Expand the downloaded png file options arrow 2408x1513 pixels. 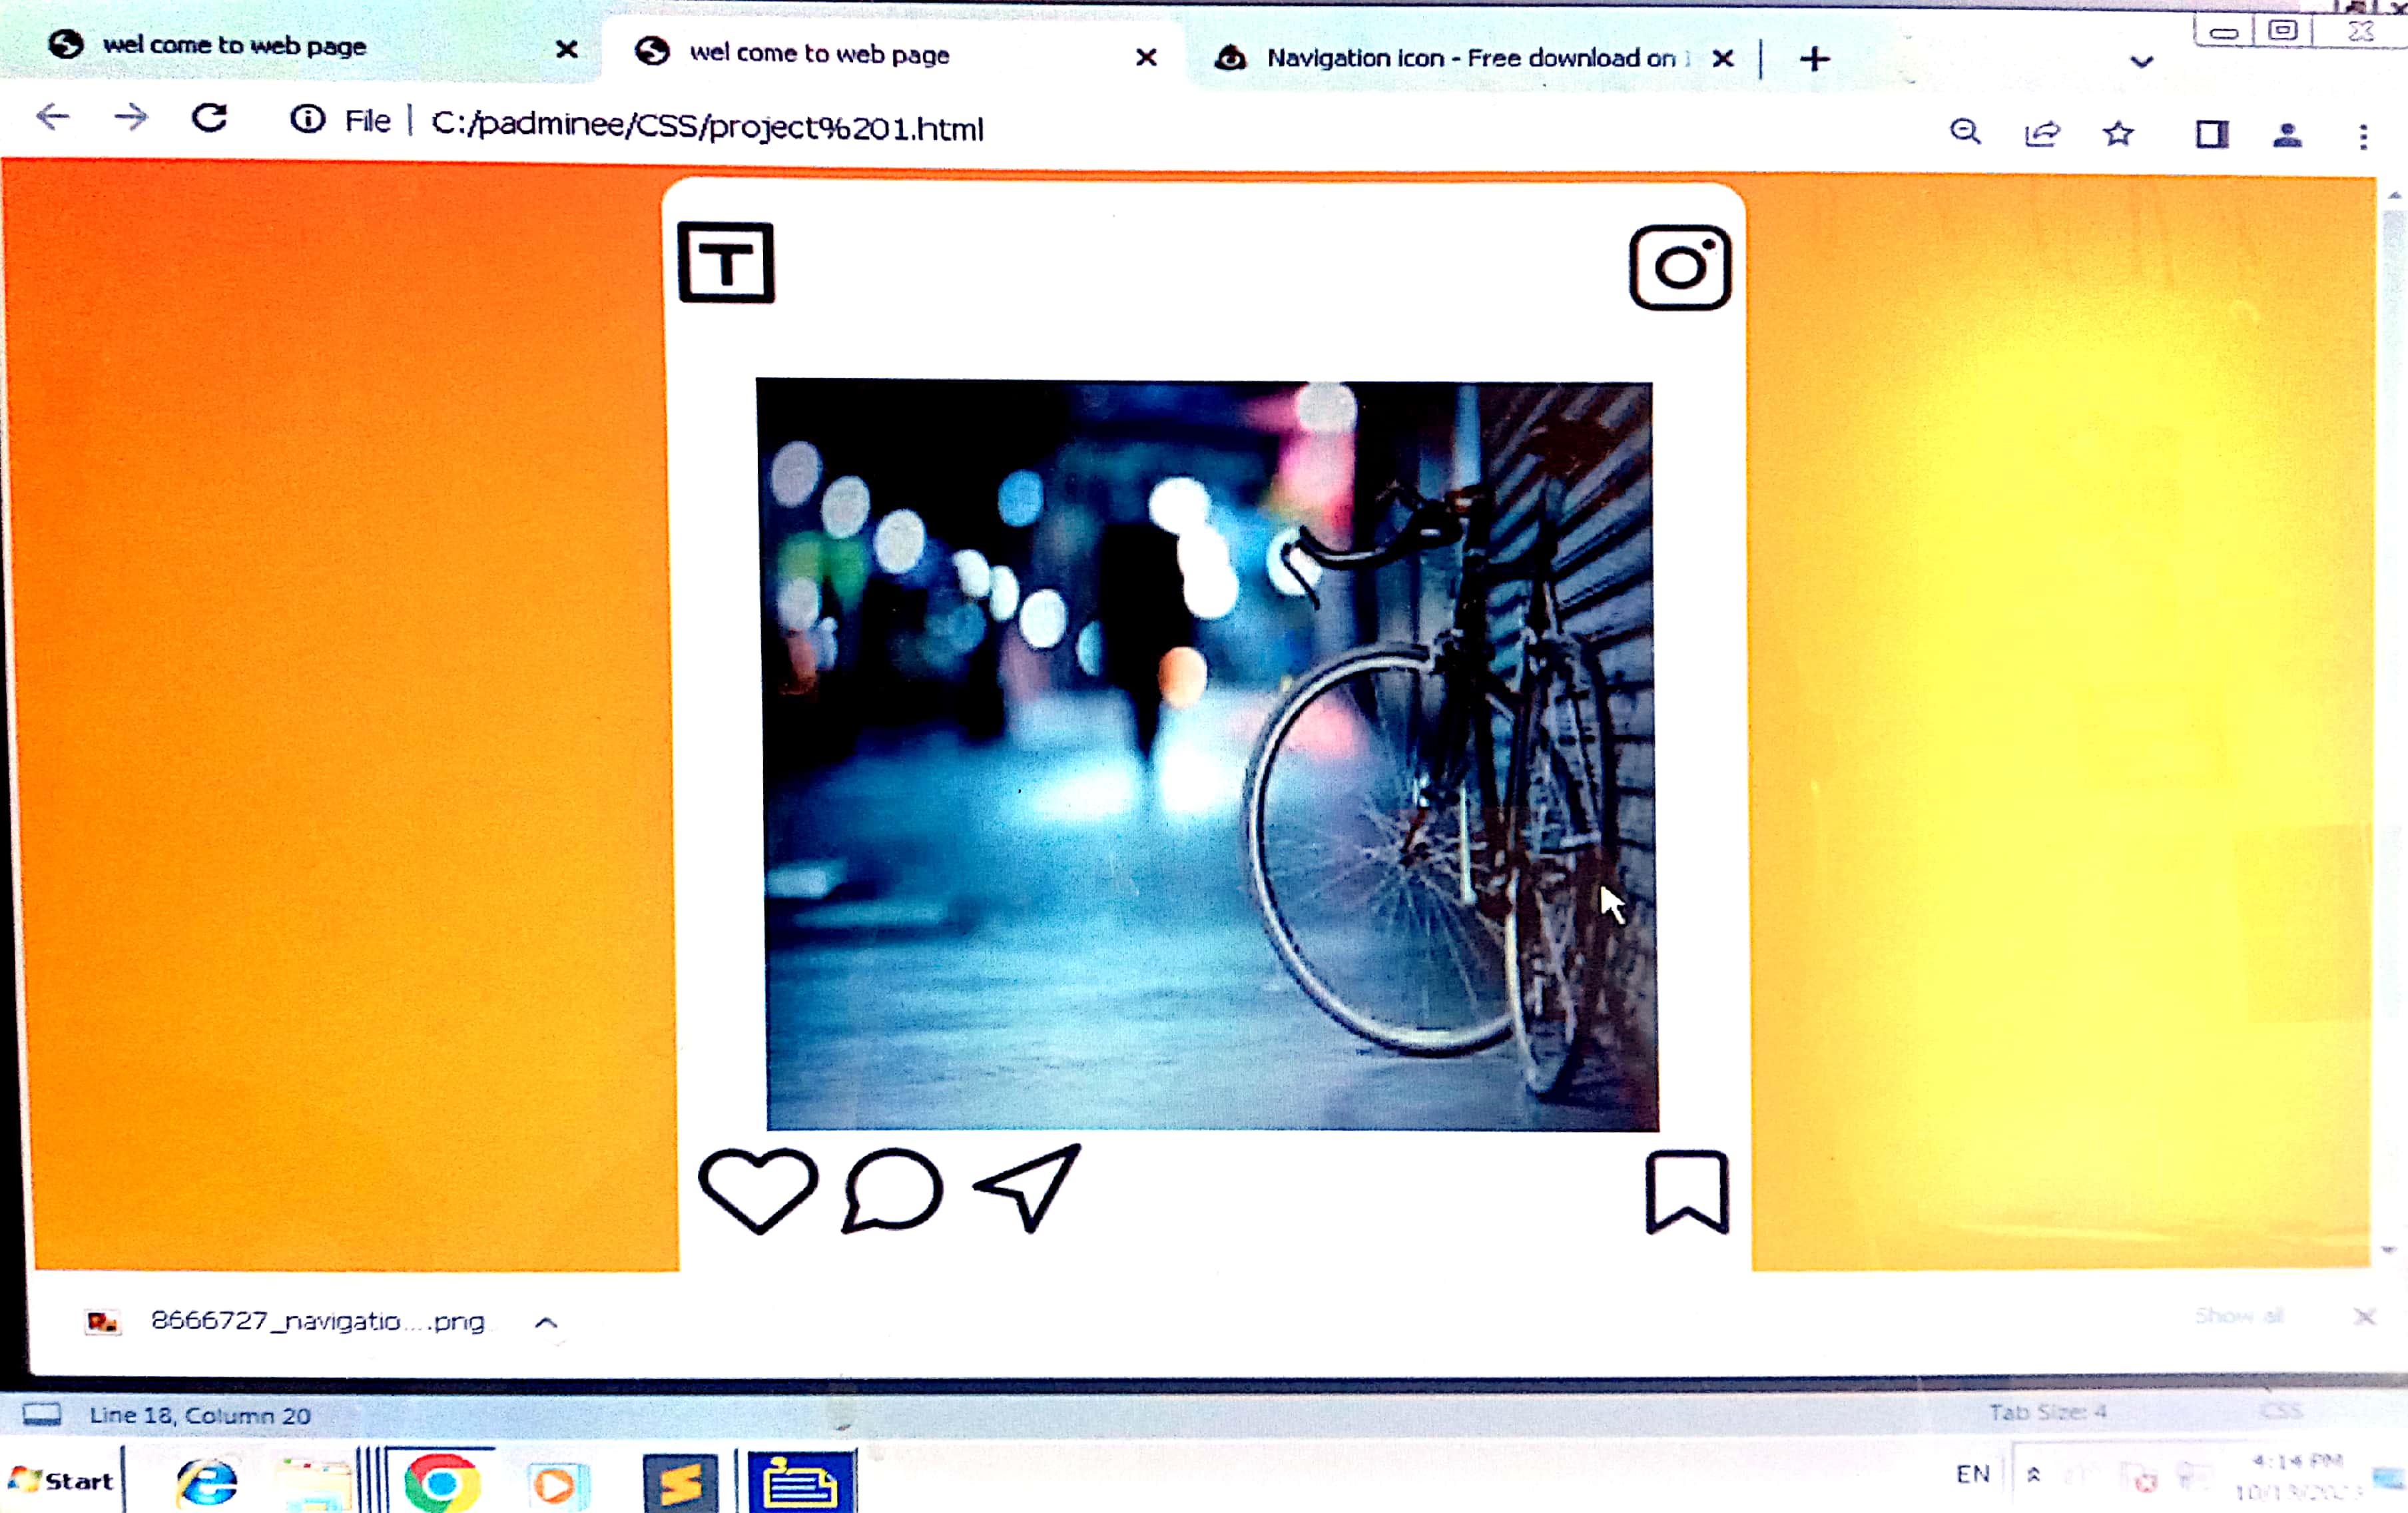pyautogui.click(x=546, y=1322)
